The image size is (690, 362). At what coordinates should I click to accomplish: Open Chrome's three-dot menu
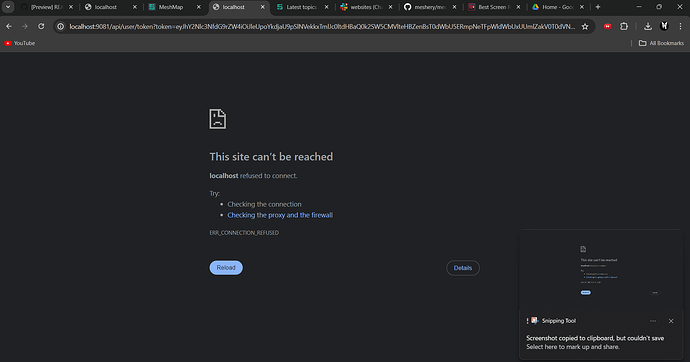click(680, 26)
